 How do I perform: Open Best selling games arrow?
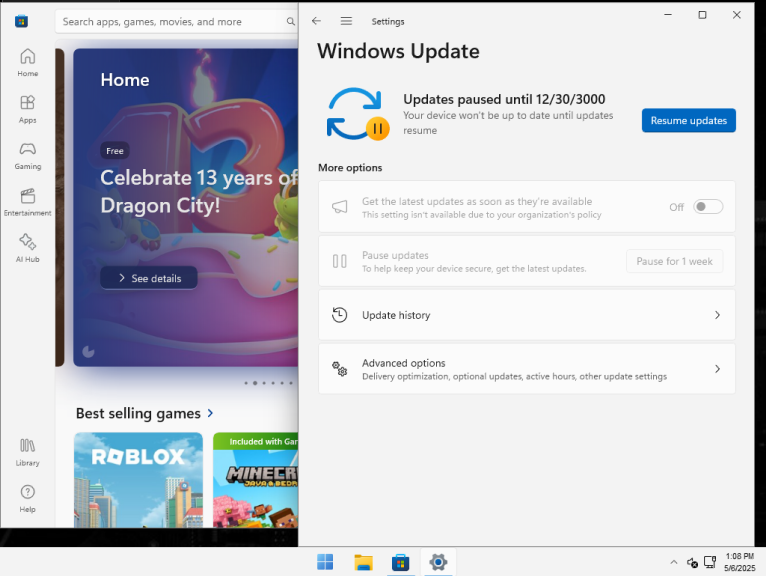coord(211,413)
